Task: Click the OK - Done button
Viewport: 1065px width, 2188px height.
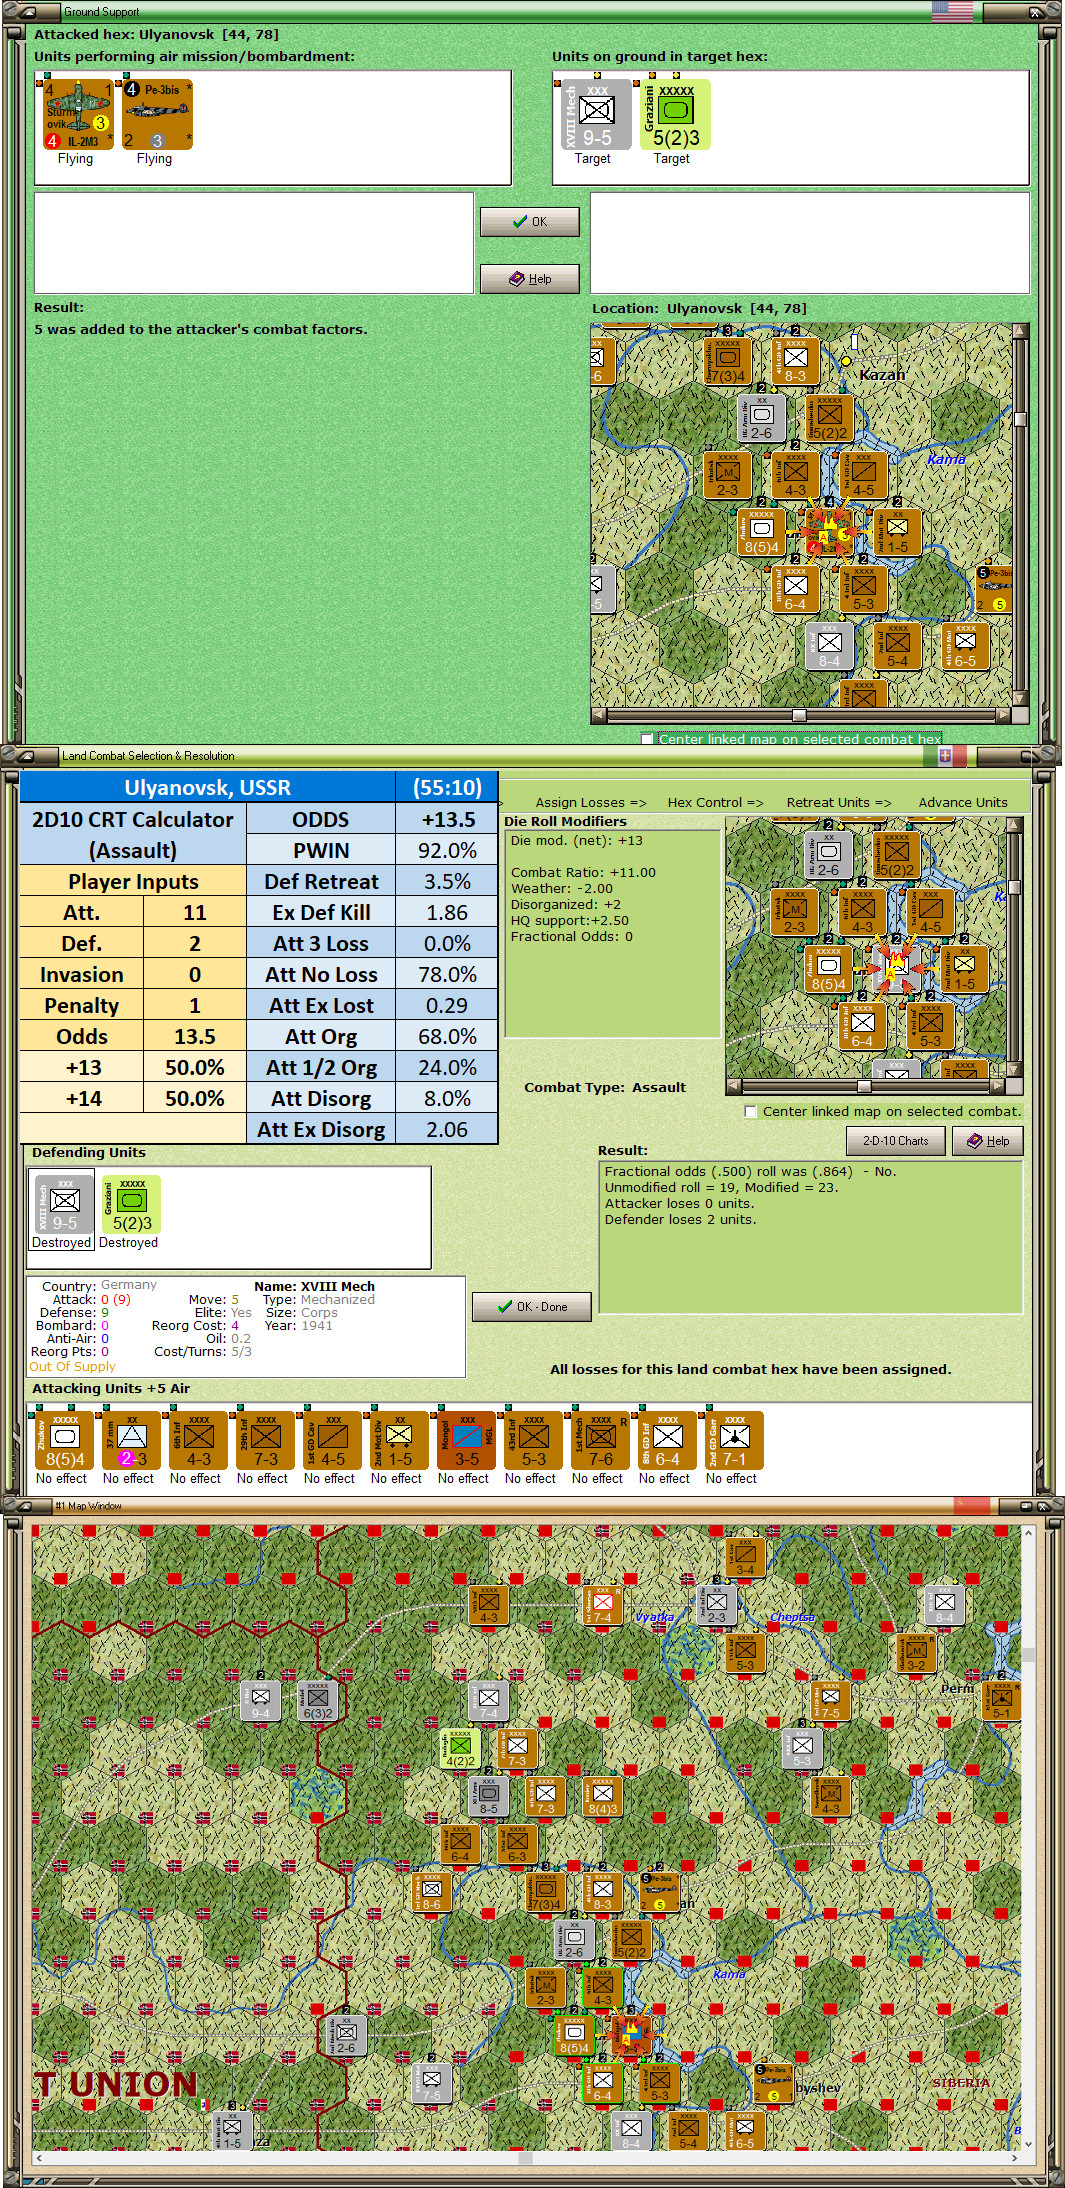Action: pos(532,1307)
